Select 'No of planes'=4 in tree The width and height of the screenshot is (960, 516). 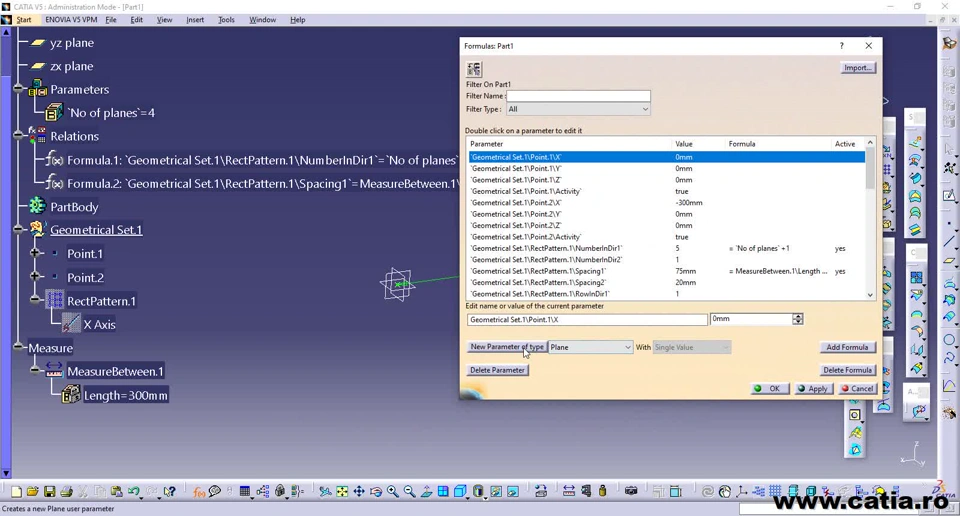[111, 113]
